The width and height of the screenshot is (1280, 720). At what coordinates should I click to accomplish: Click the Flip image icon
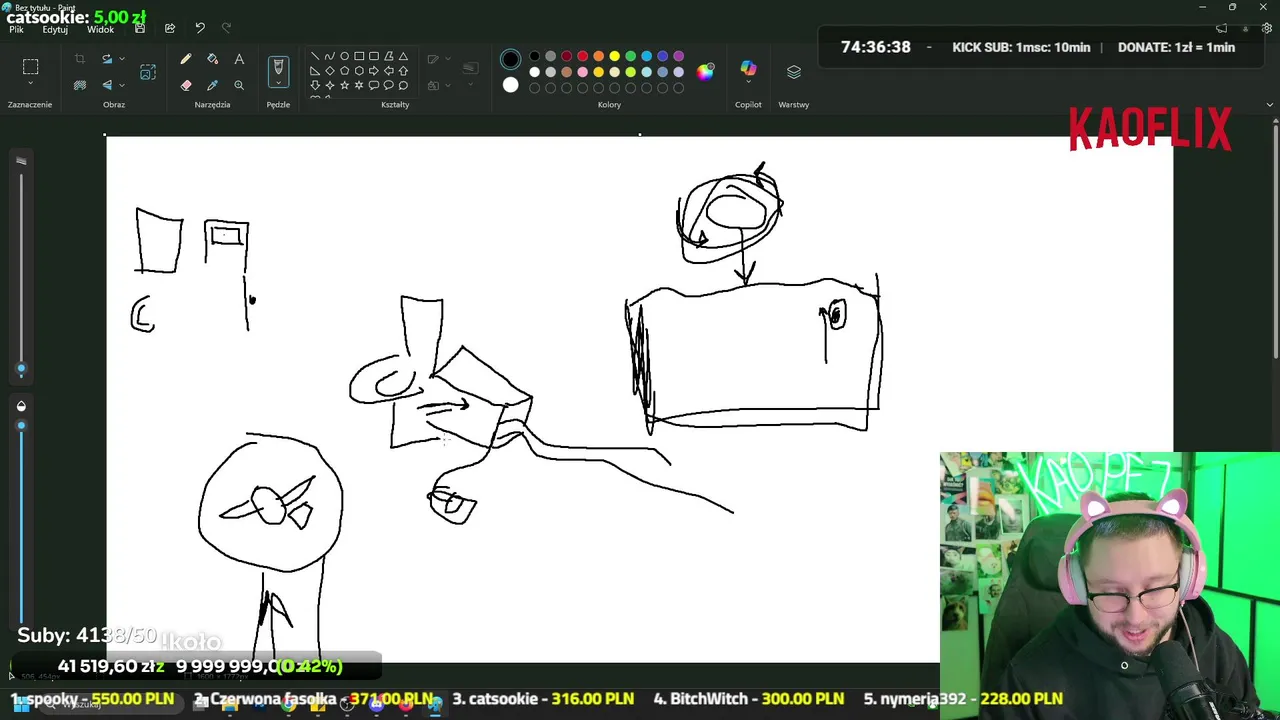tap(107, 85)
